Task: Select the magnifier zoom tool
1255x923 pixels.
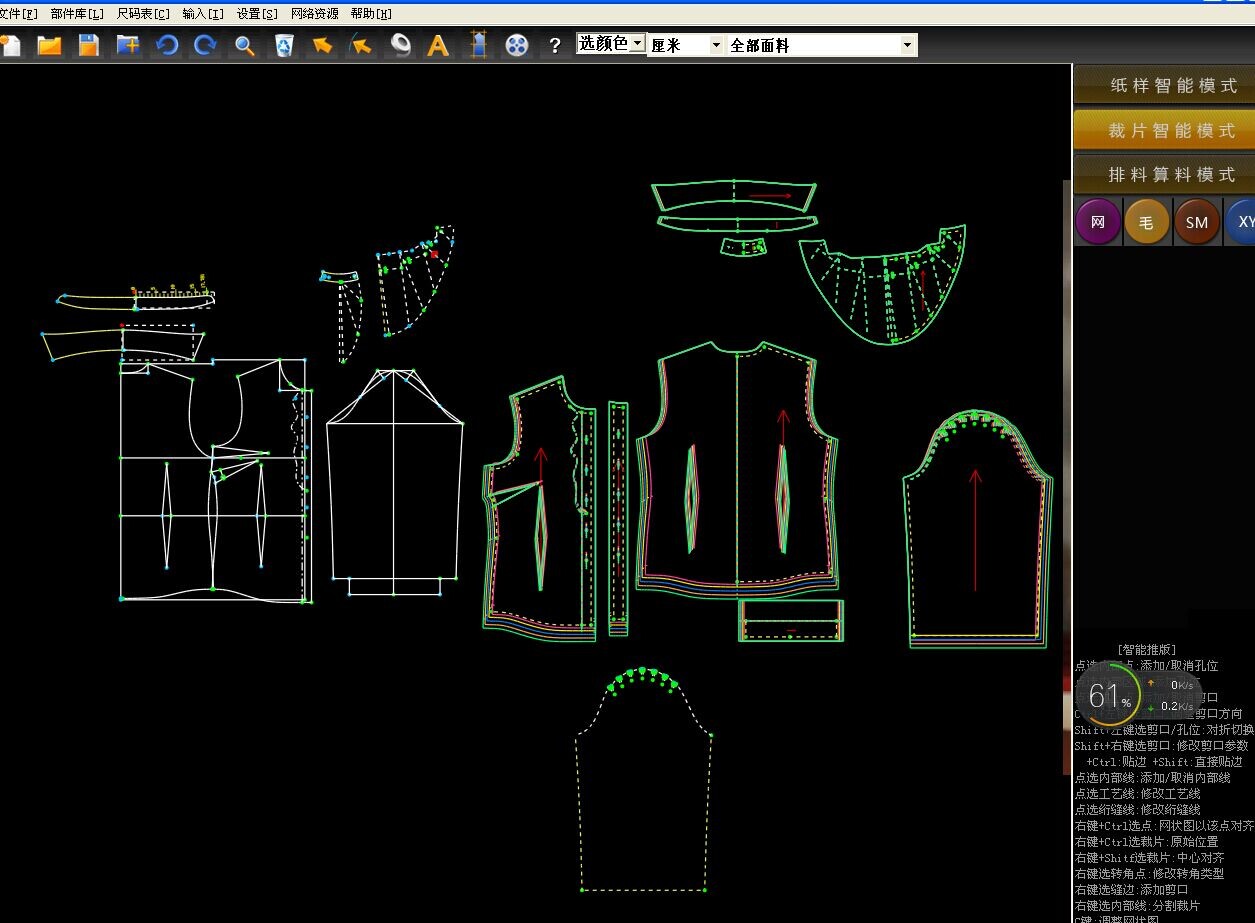Action: point(244,45)
